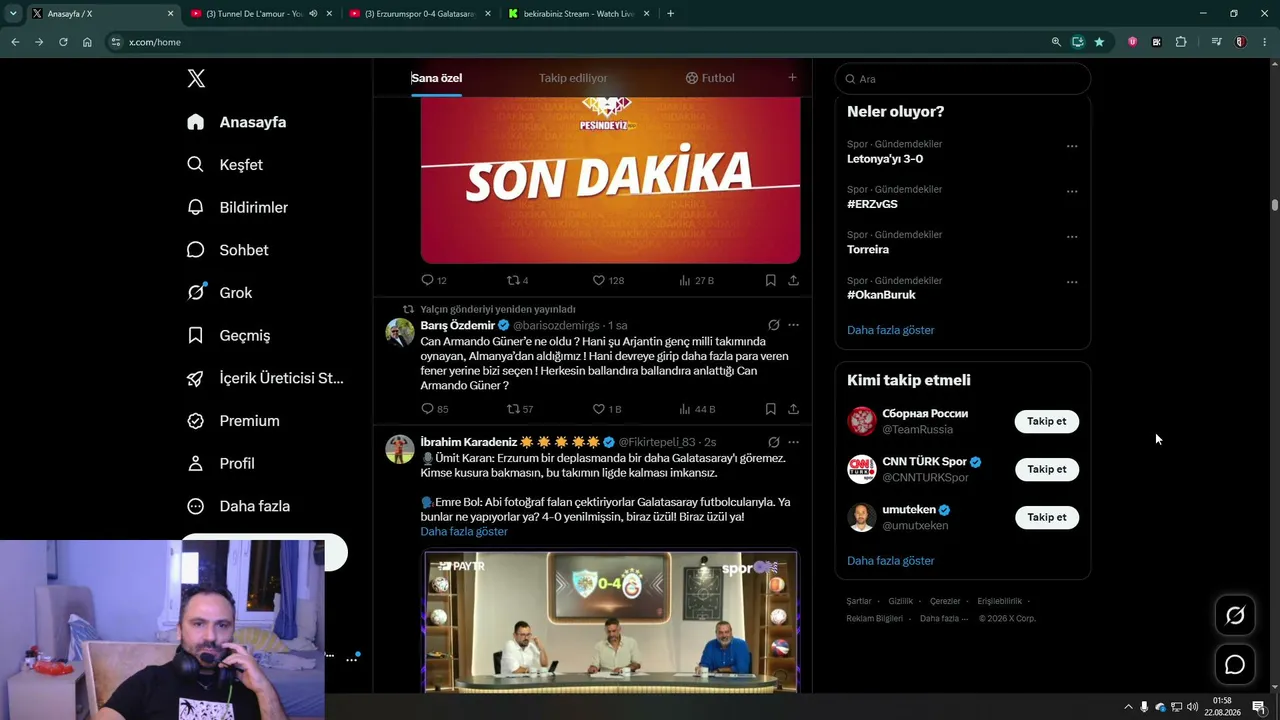1280x720 pixels.
Task: Open Chrome's media controls icon
Action: coord(1216,42)
